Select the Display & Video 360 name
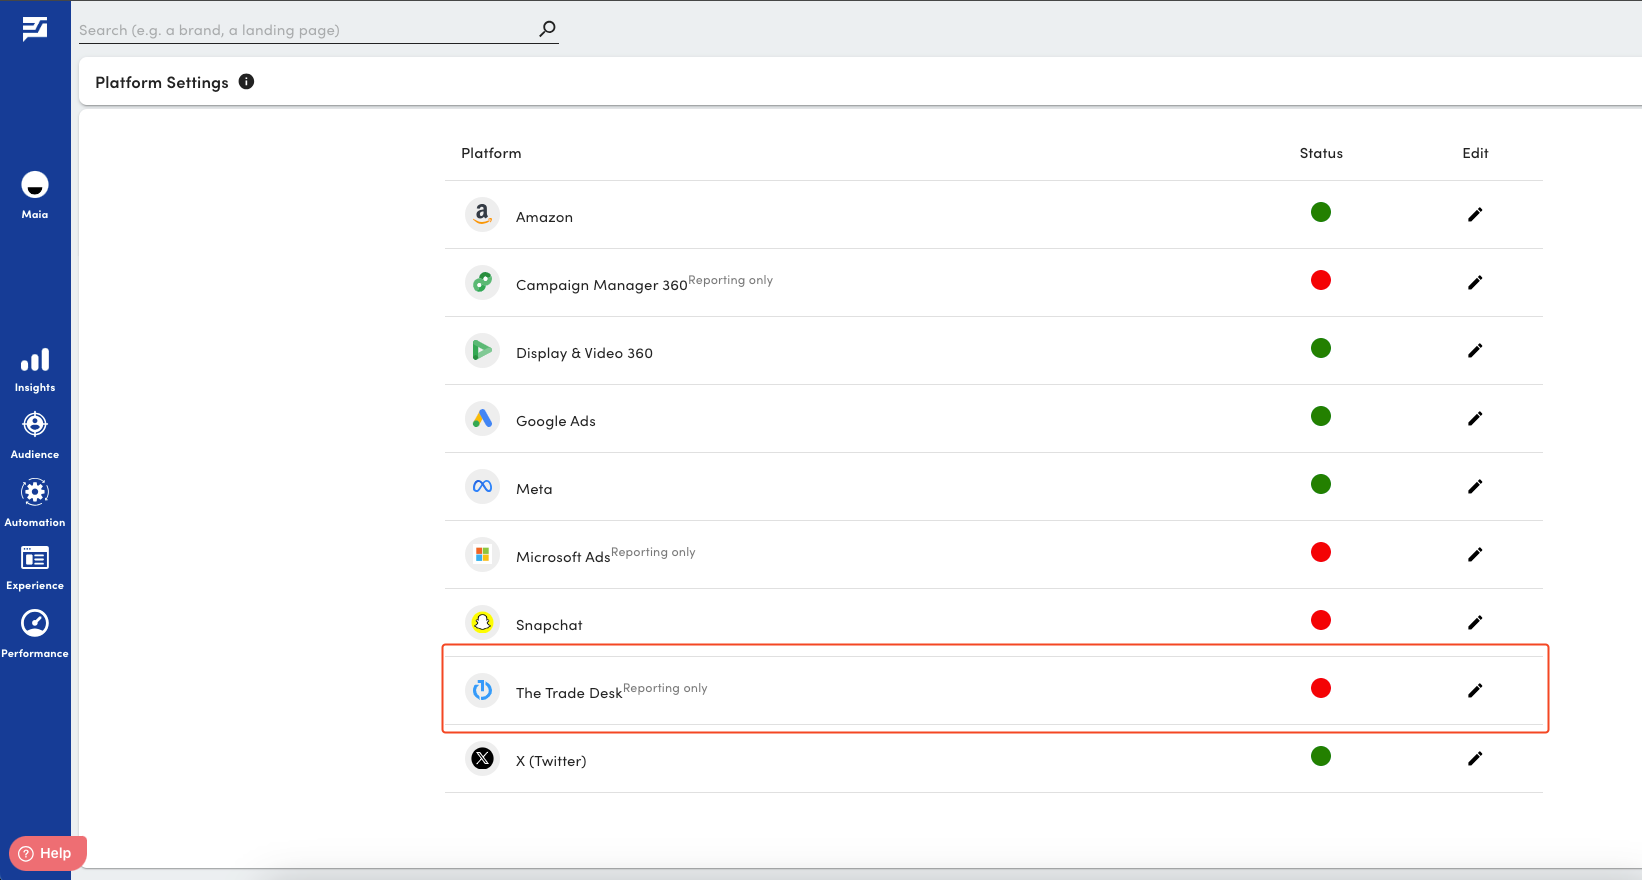Screen dimensions: 1642x880 (584, 353)
